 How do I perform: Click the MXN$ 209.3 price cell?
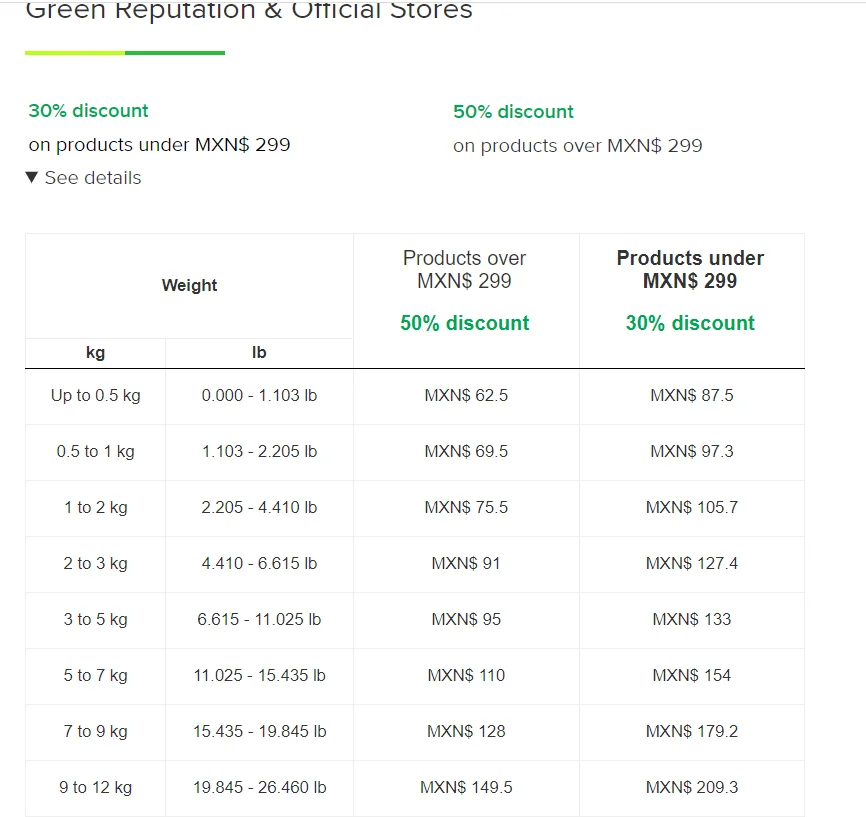(692, 787)
